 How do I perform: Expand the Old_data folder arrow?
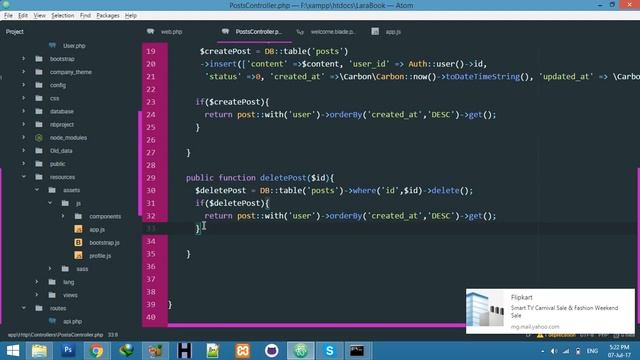point(23,151)
